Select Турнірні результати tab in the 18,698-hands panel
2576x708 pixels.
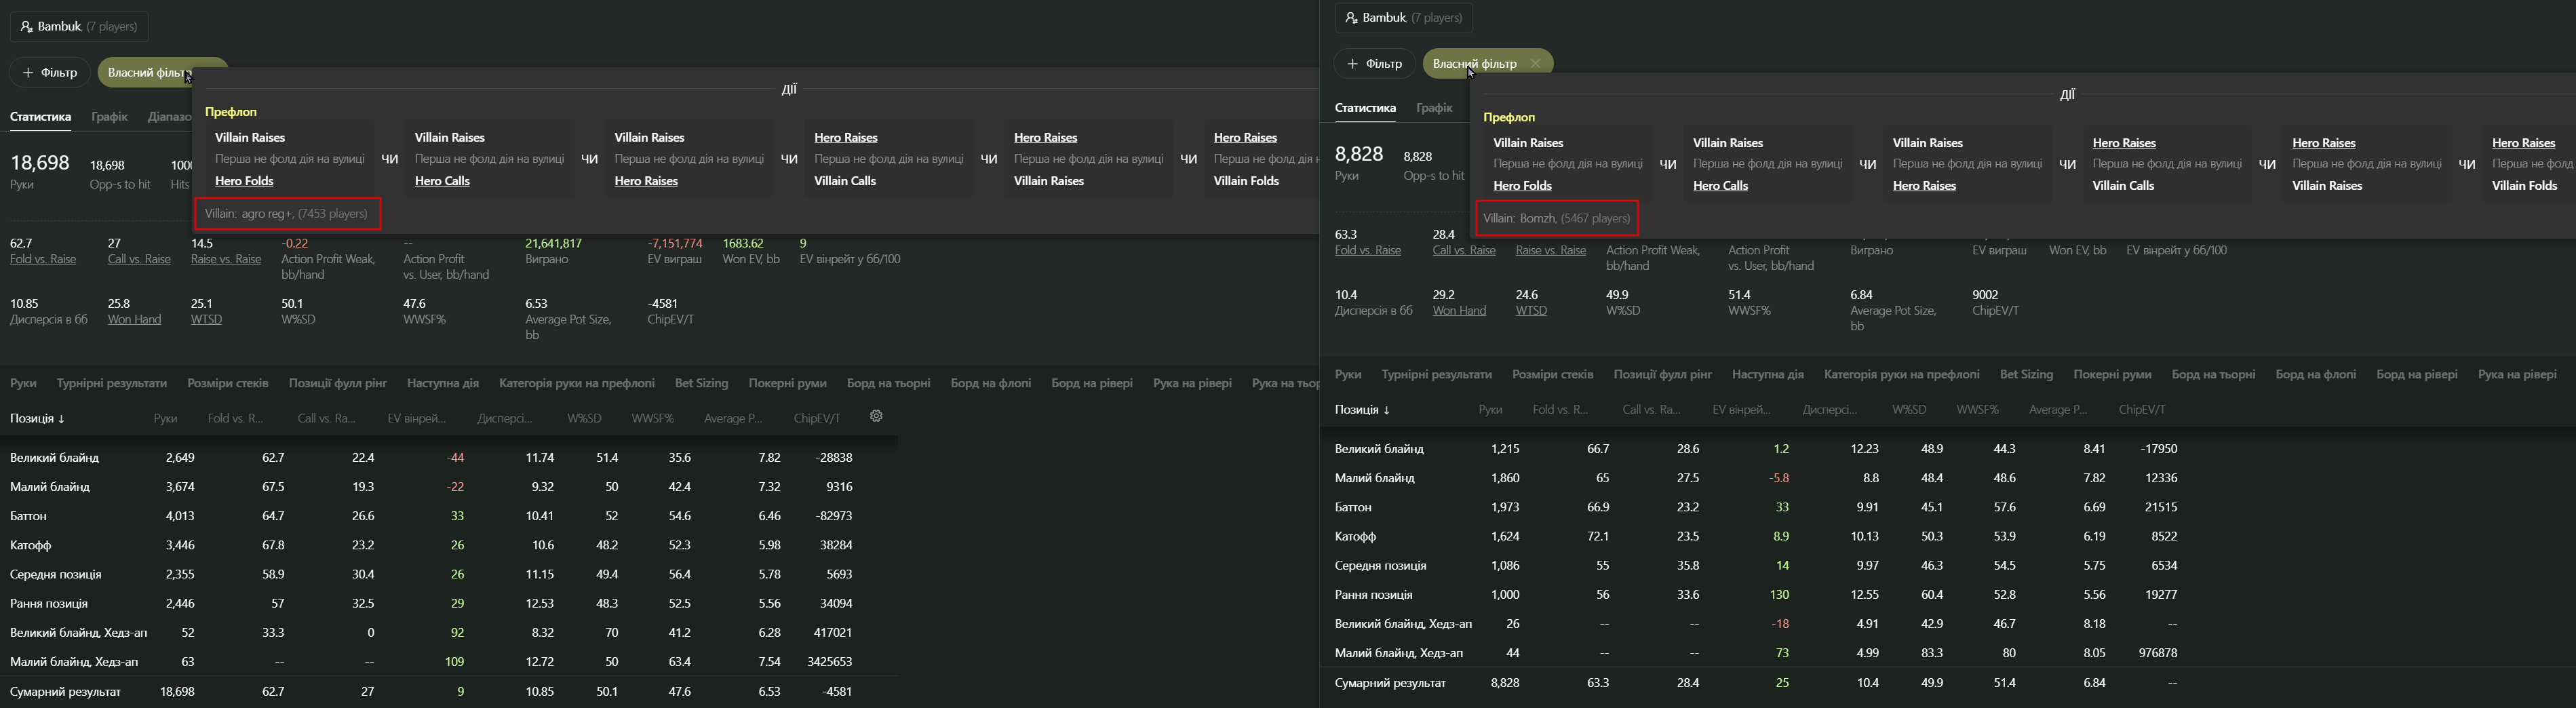click(x=112, y=383)
